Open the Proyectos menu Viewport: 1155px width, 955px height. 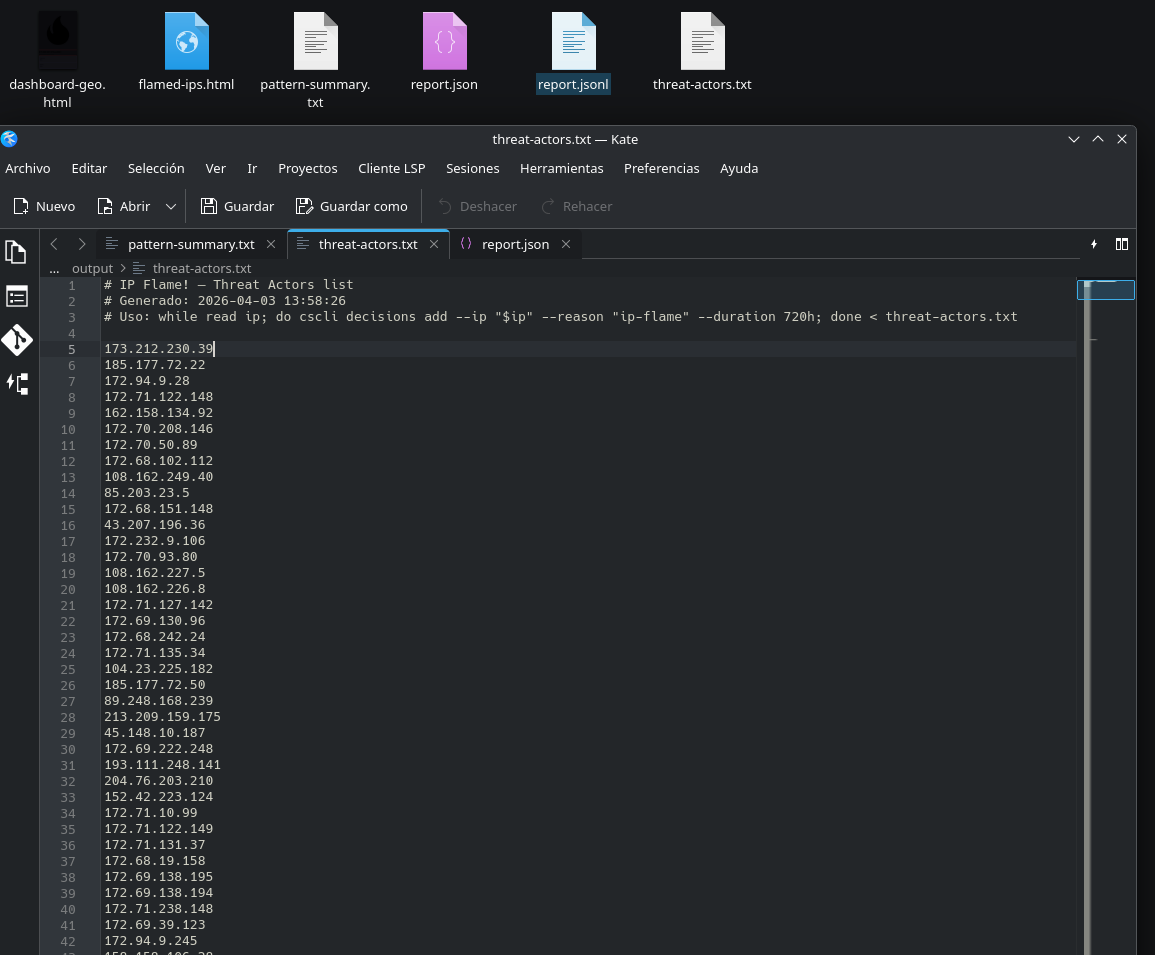click(x=308, y=168)
